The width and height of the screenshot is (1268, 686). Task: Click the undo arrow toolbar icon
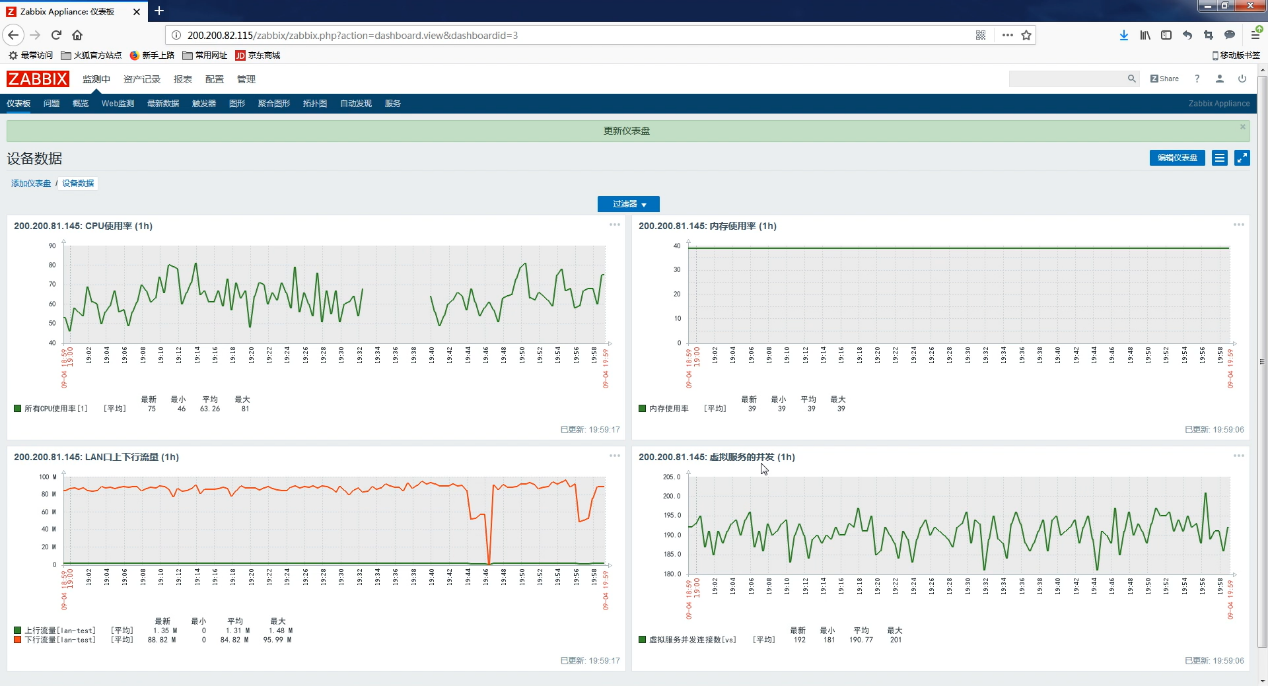(1187, 35)
